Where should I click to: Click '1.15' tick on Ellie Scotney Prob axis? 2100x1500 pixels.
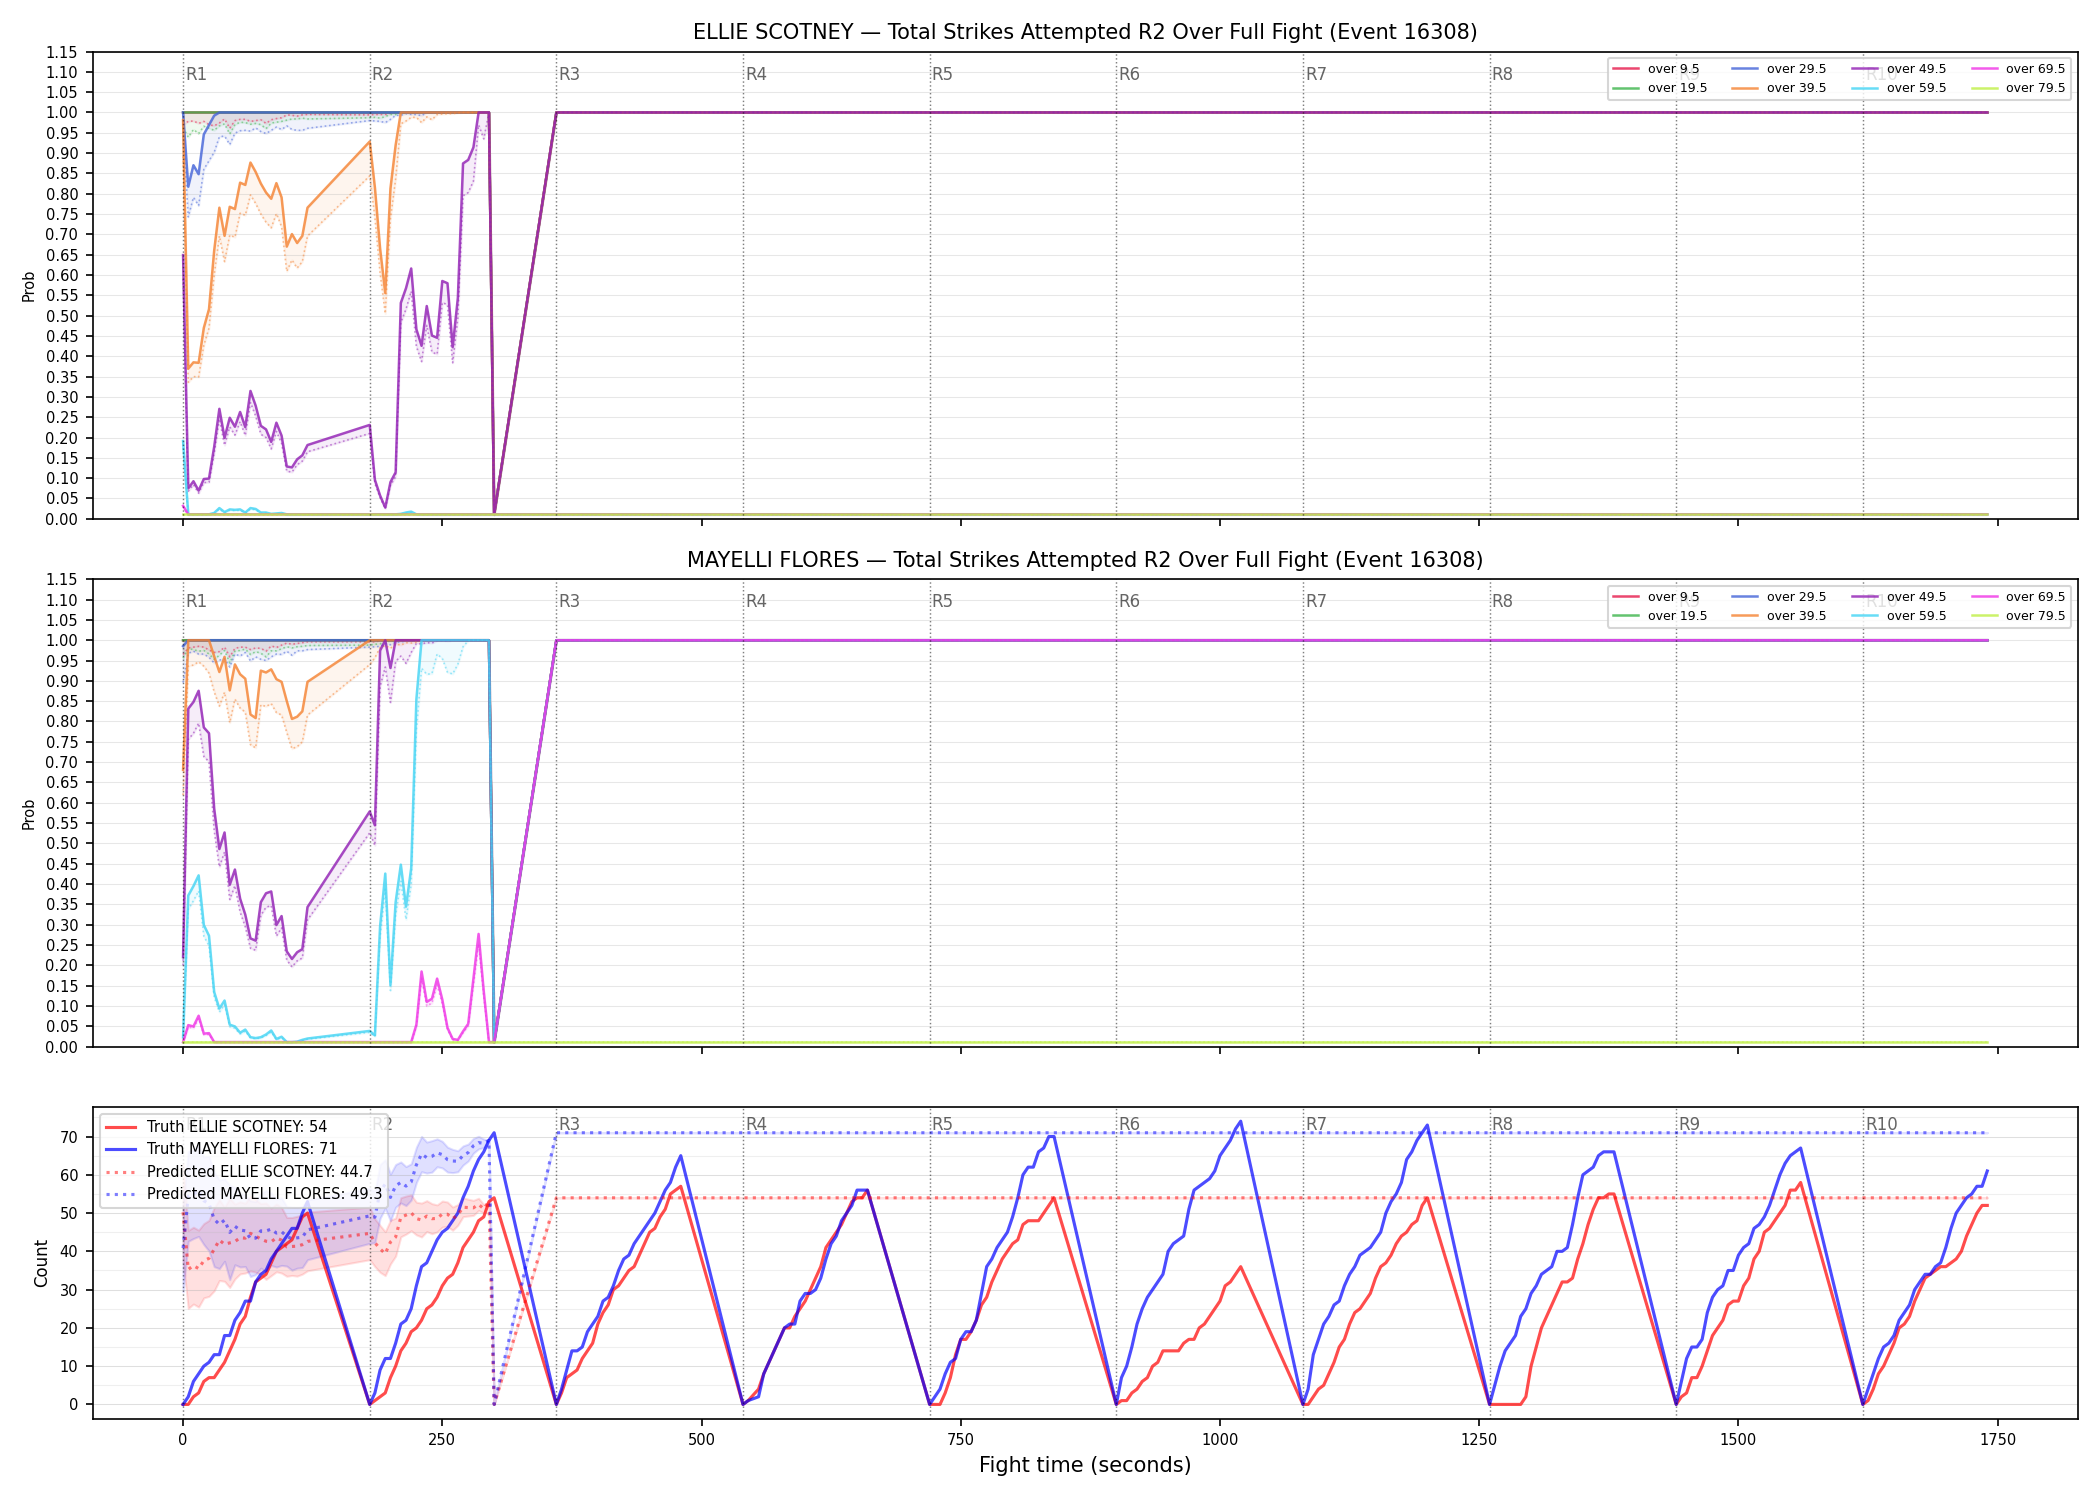tap(63, 52)
